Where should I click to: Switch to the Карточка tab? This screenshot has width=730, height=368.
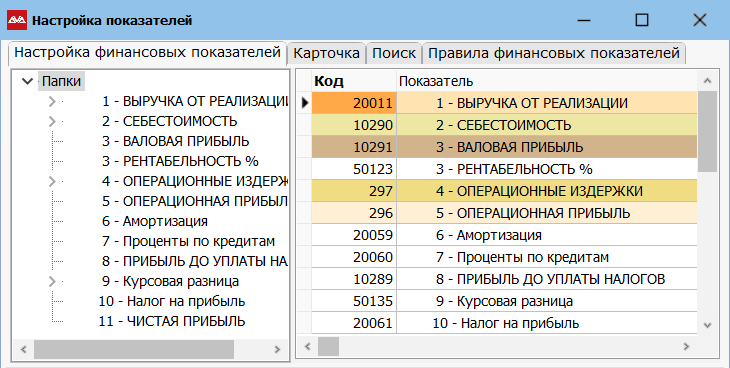pyautogui.click(x=326, y=53)
